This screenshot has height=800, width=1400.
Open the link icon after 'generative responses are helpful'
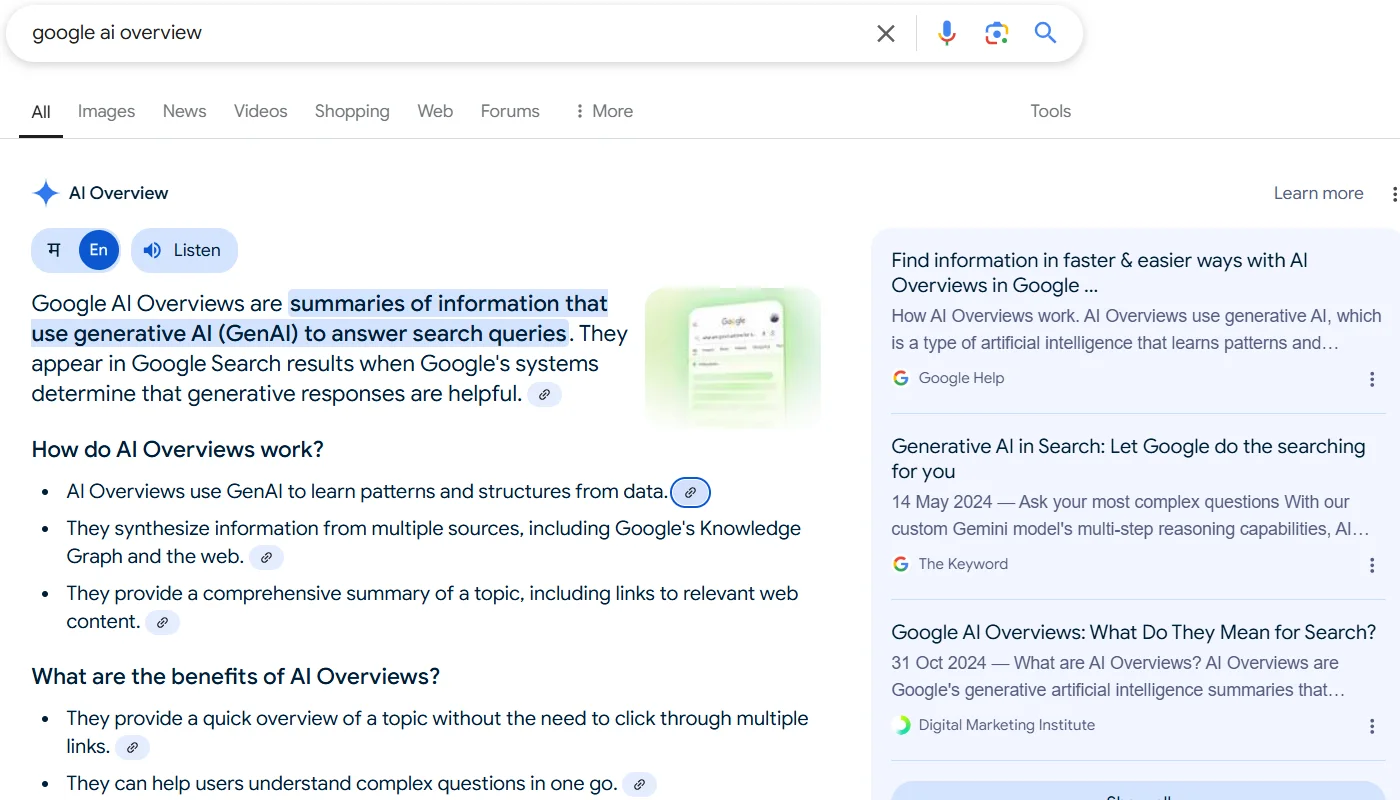[545, 395]
